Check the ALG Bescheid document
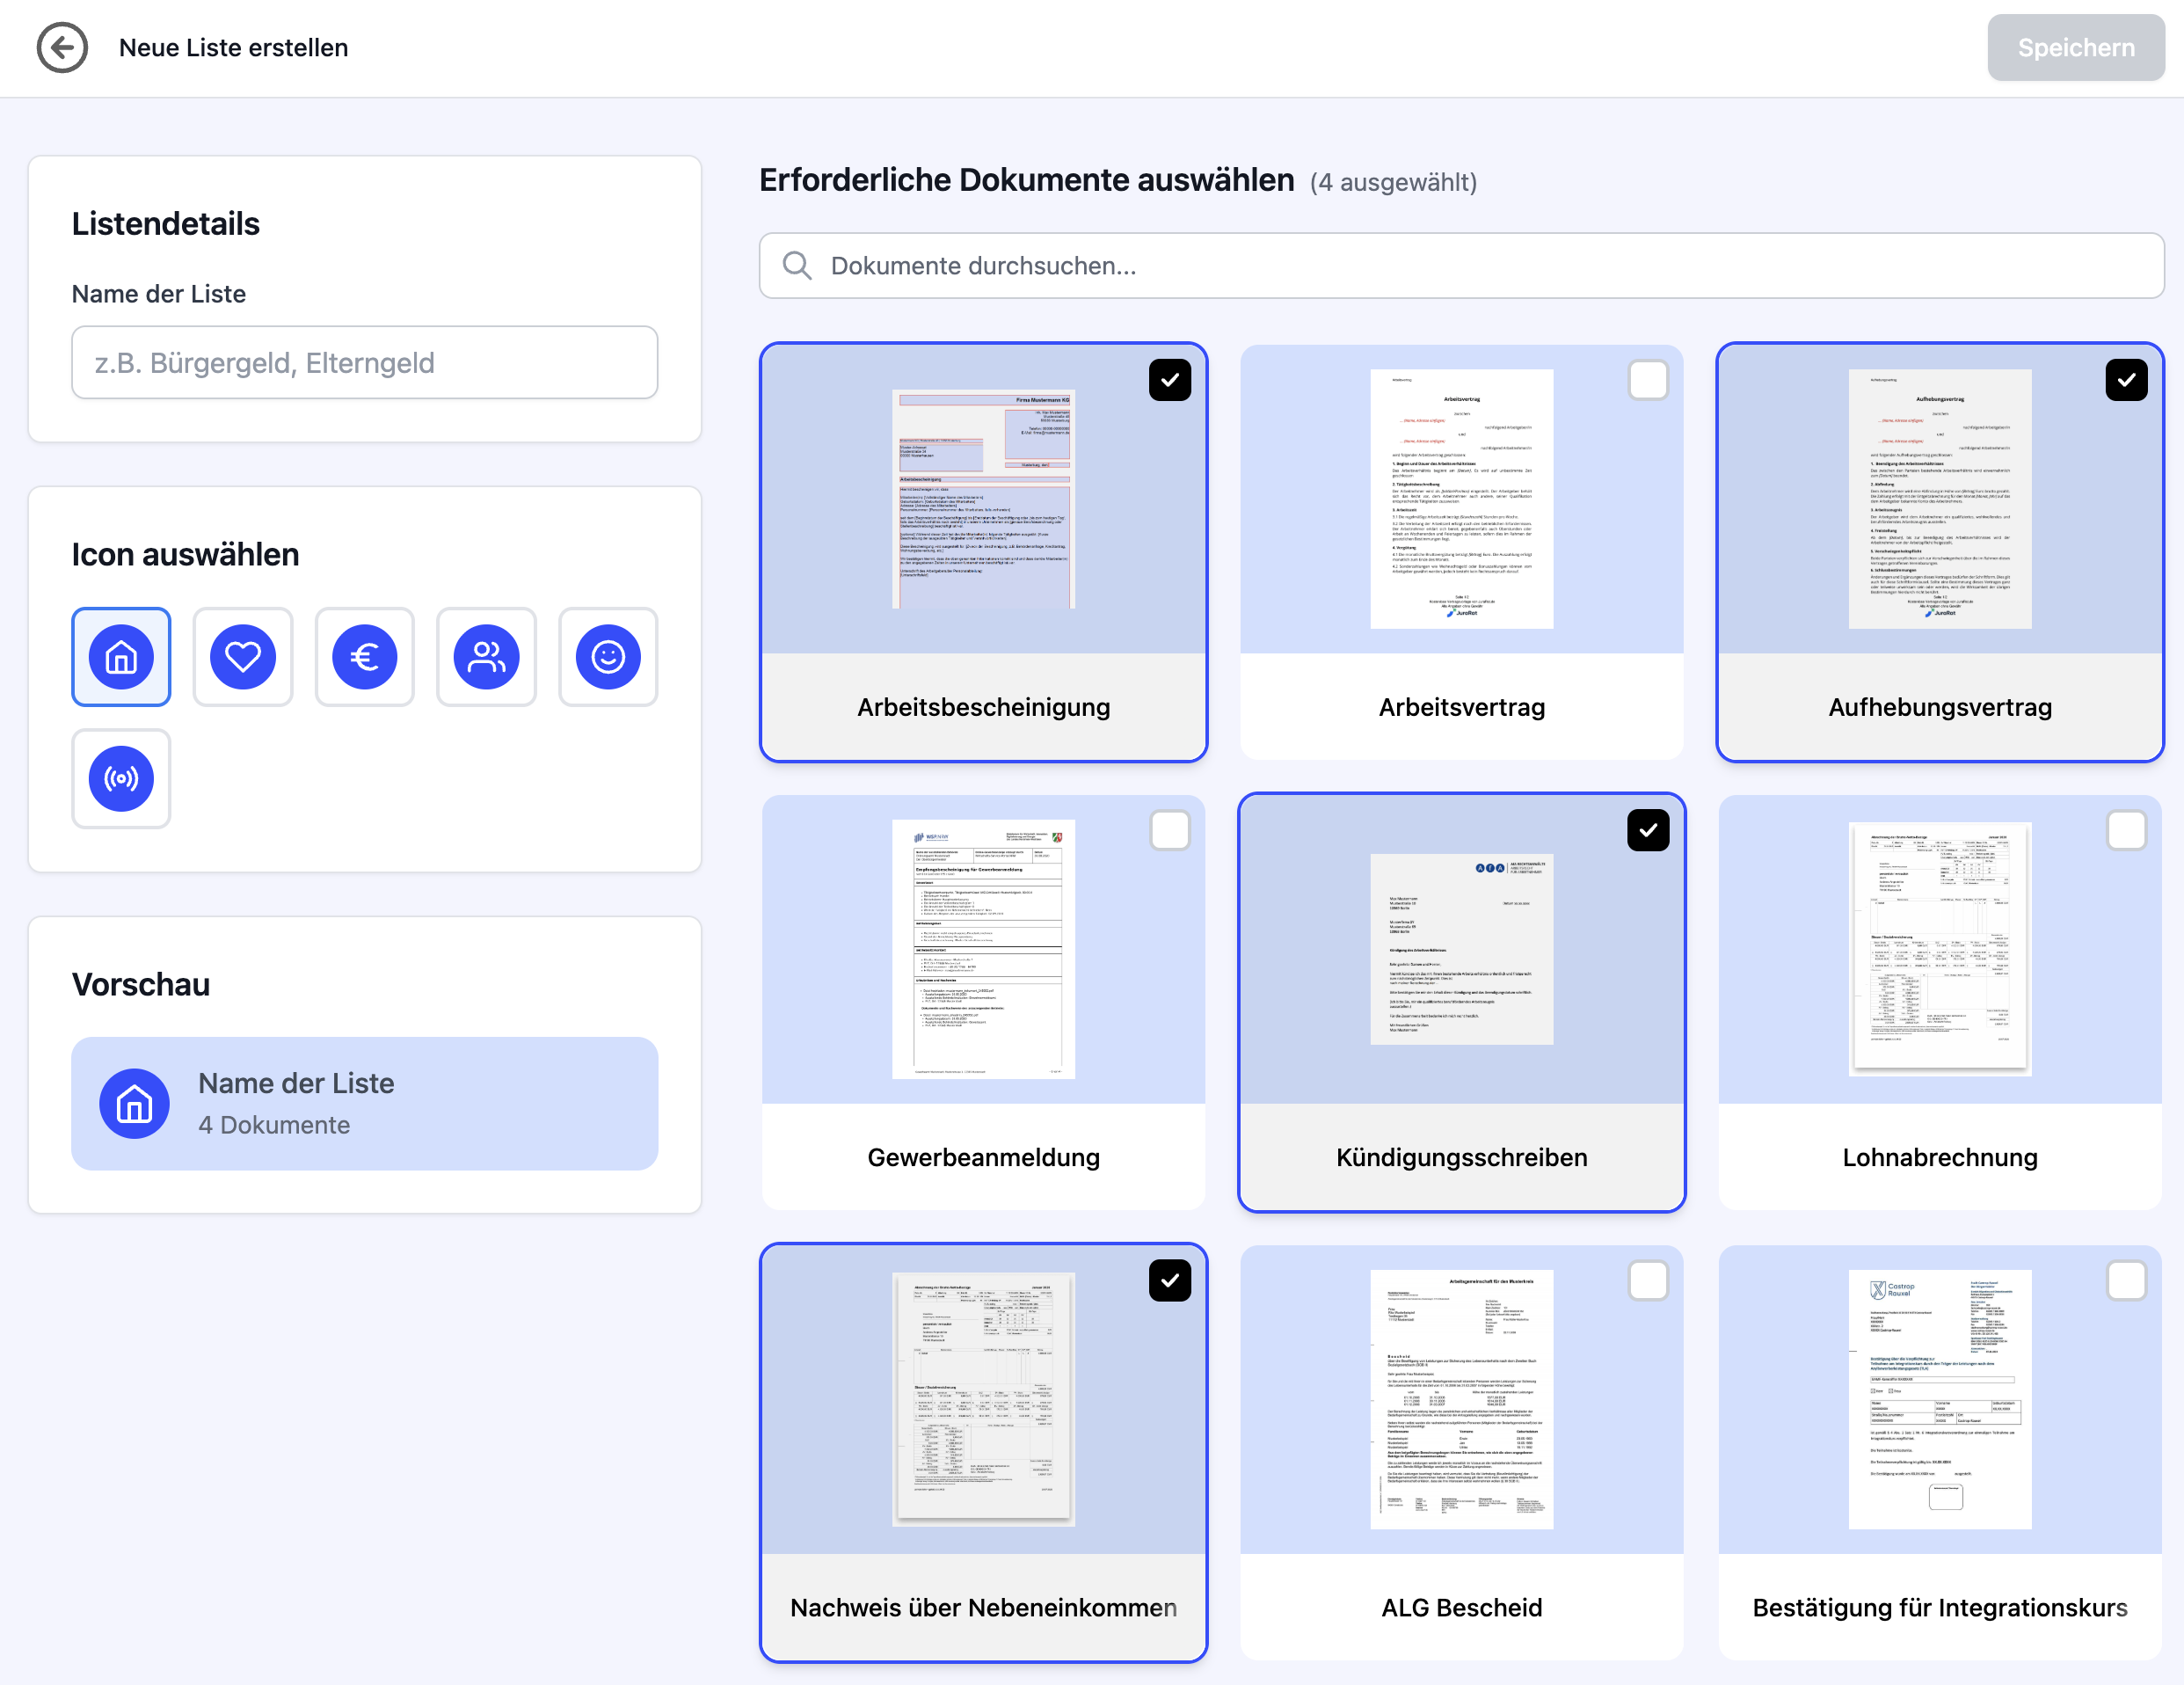This screenshot has width=2184, height=1685. pyautogui.click(x=1648, y=1280)
